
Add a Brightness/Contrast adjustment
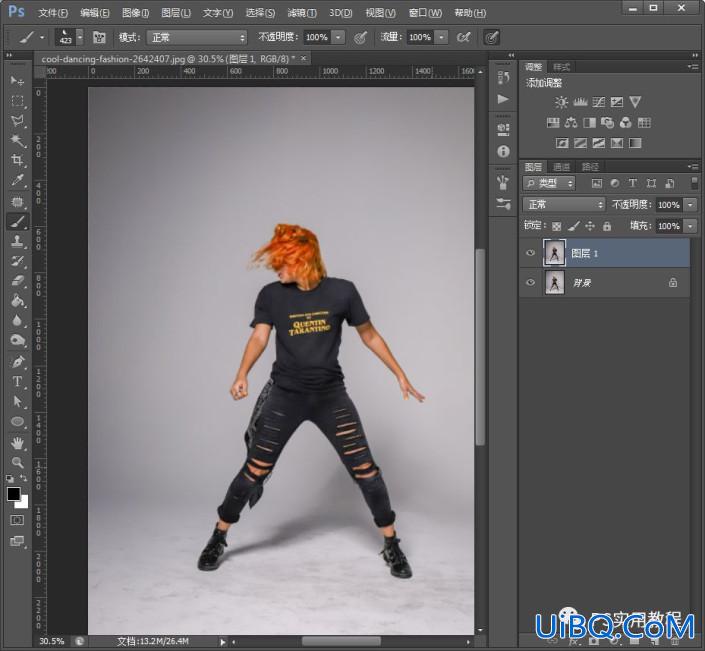[561, 102]
